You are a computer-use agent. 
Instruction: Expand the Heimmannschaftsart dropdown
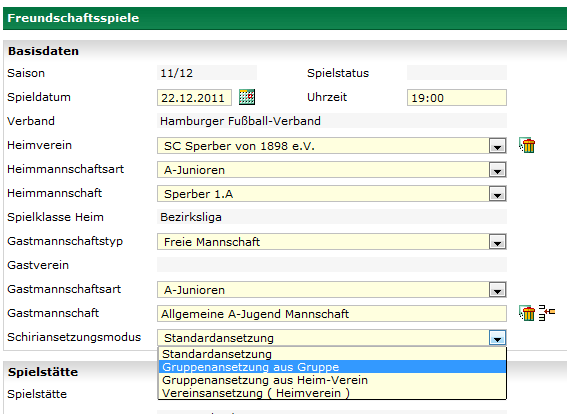click(498, 170)
